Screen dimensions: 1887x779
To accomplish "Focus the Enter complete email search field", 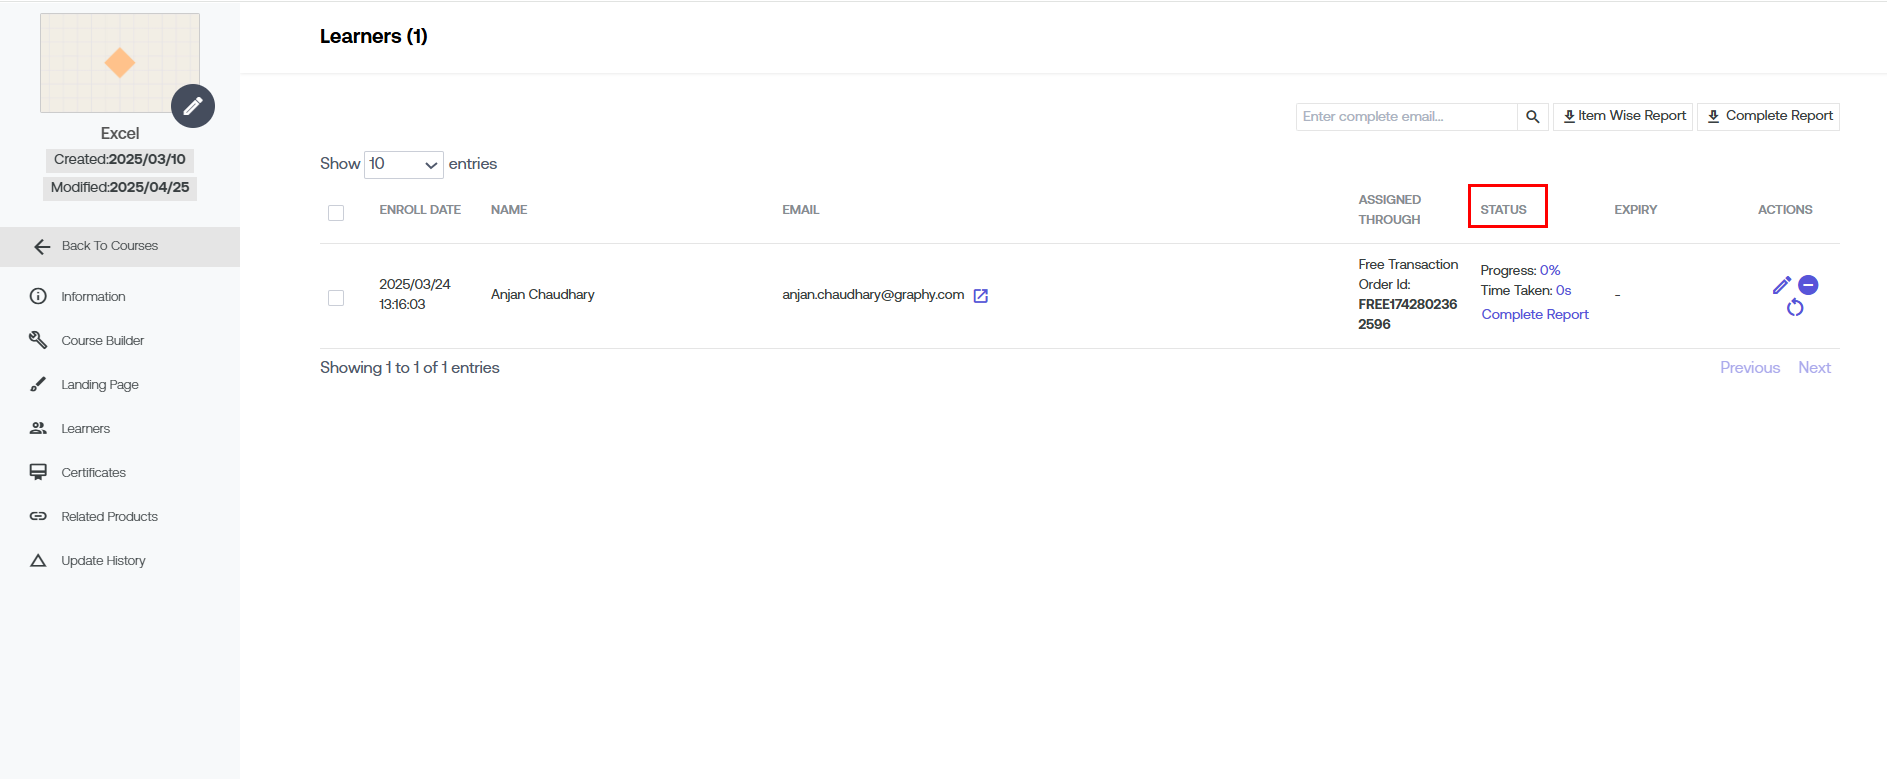I will pos(1406,117).
